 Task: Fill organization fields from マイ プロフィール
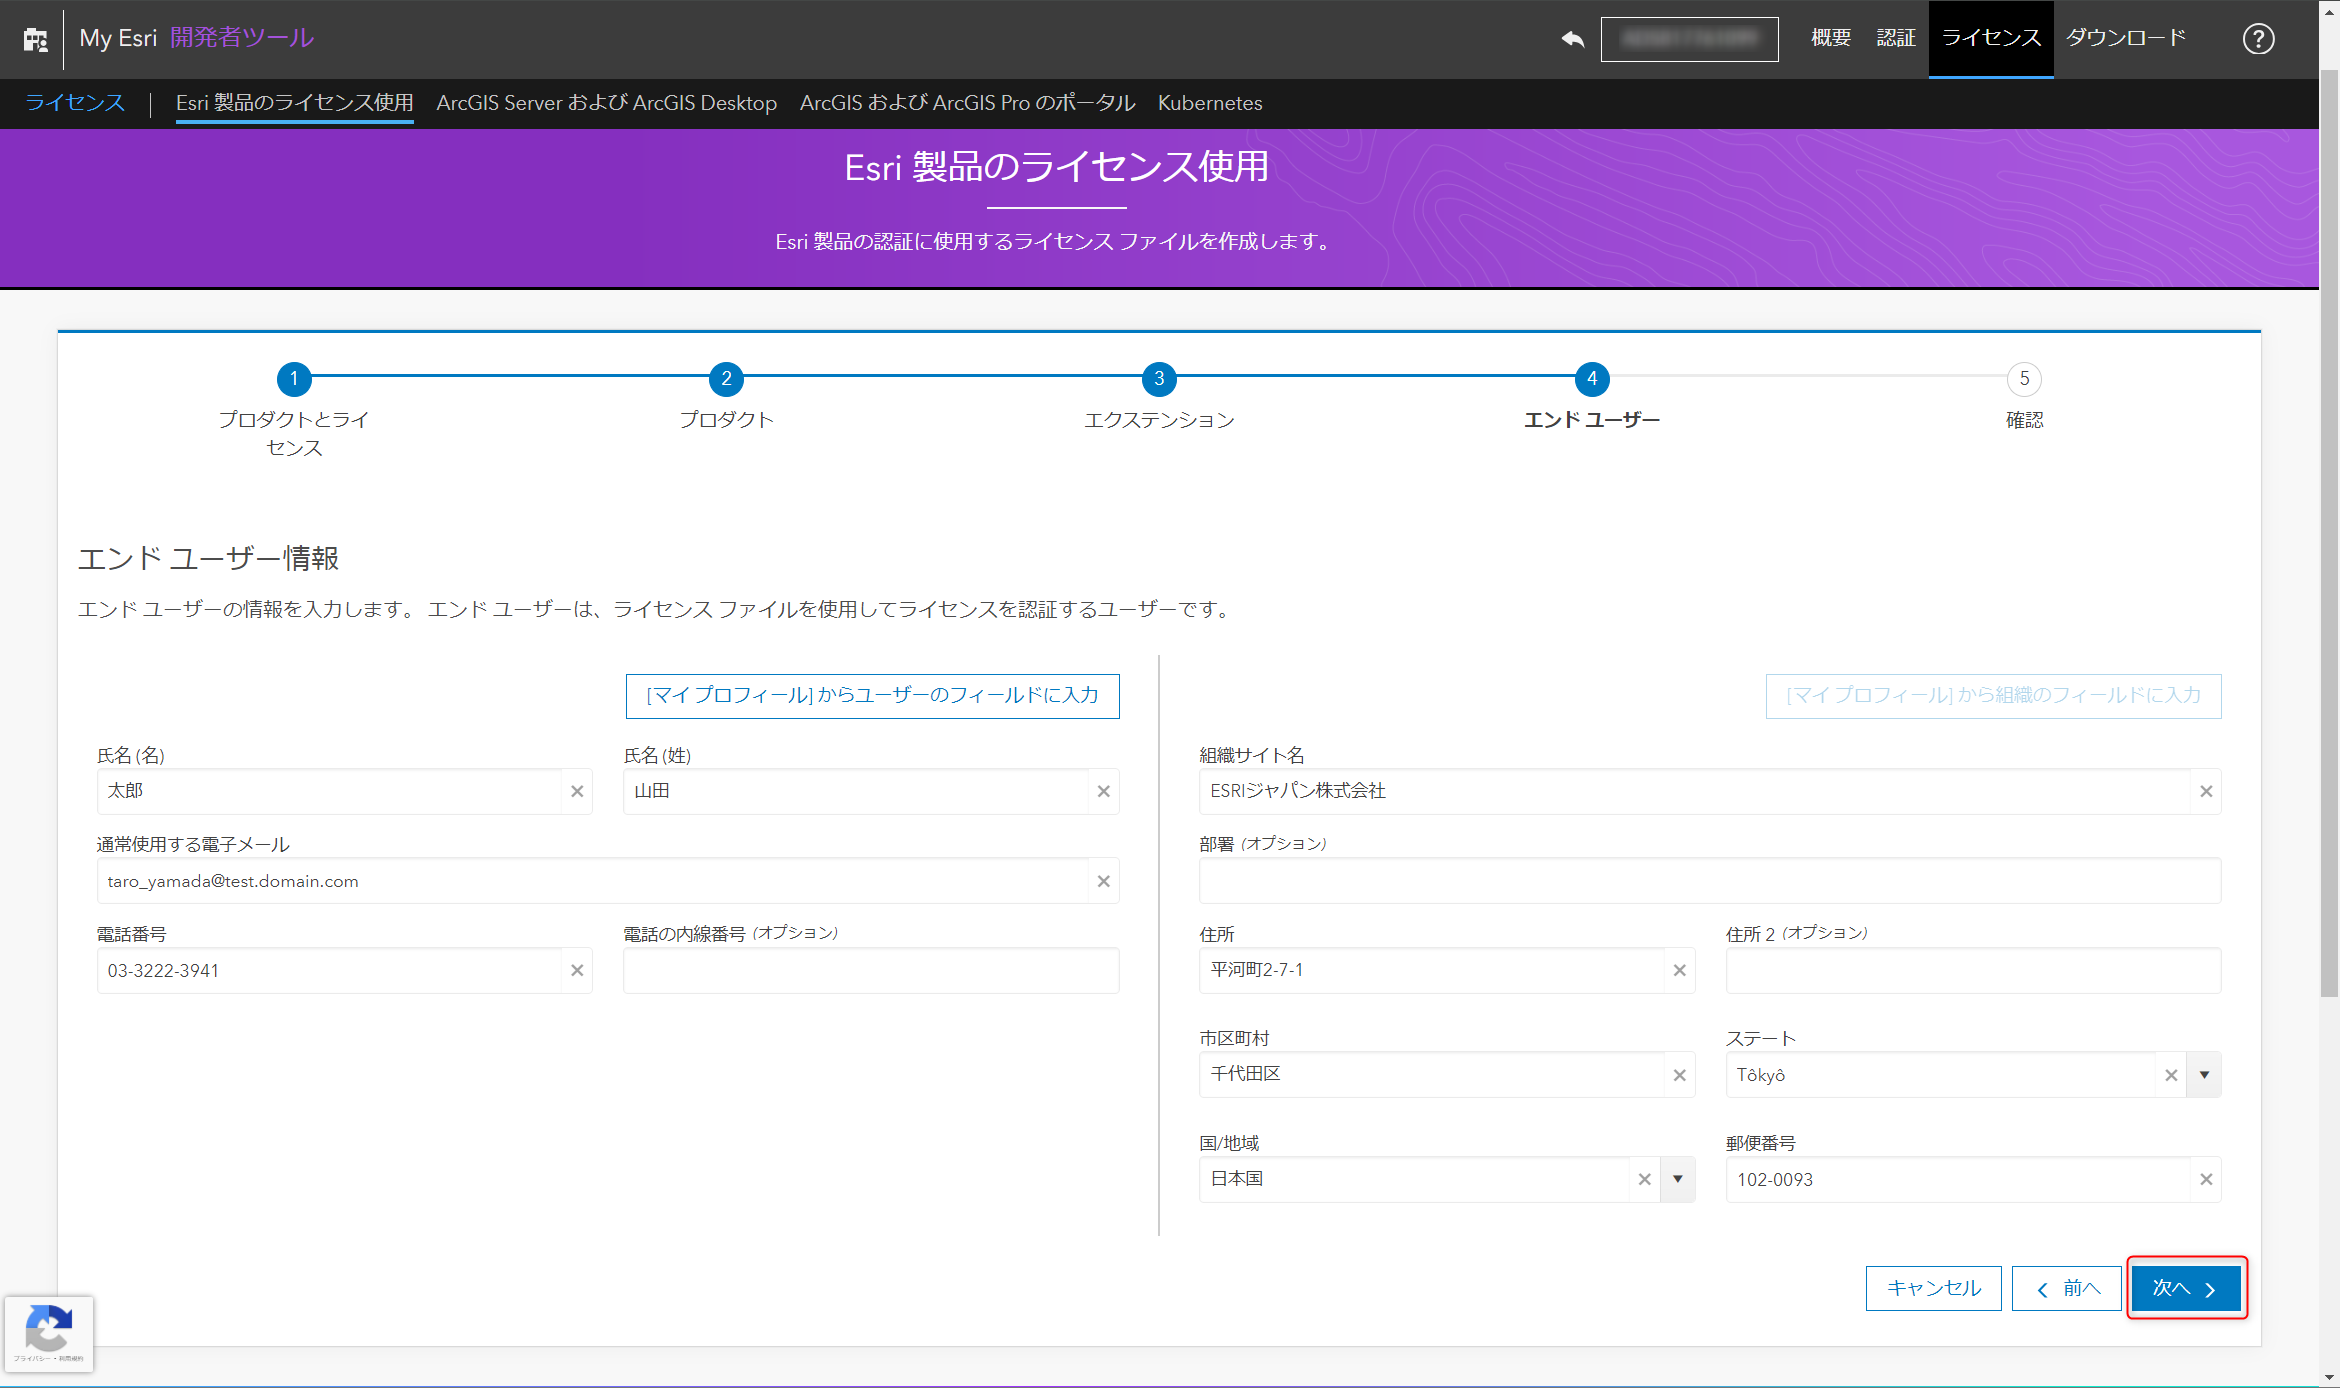point(1994,696)
